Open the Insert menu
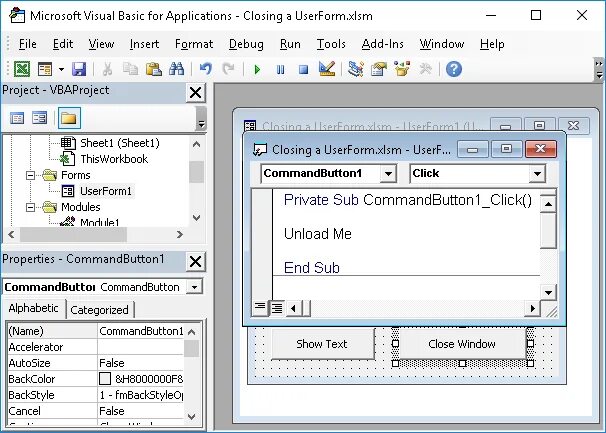This screenshot has width=606, height=433. pyautogui.click(x=145, y=44)
